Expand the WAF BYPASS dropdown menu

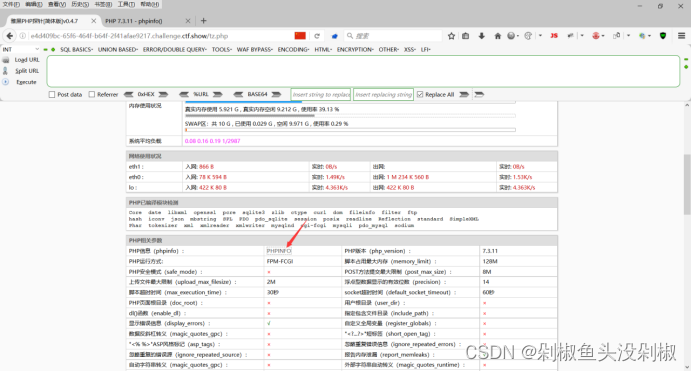click(x=255, y=49)
